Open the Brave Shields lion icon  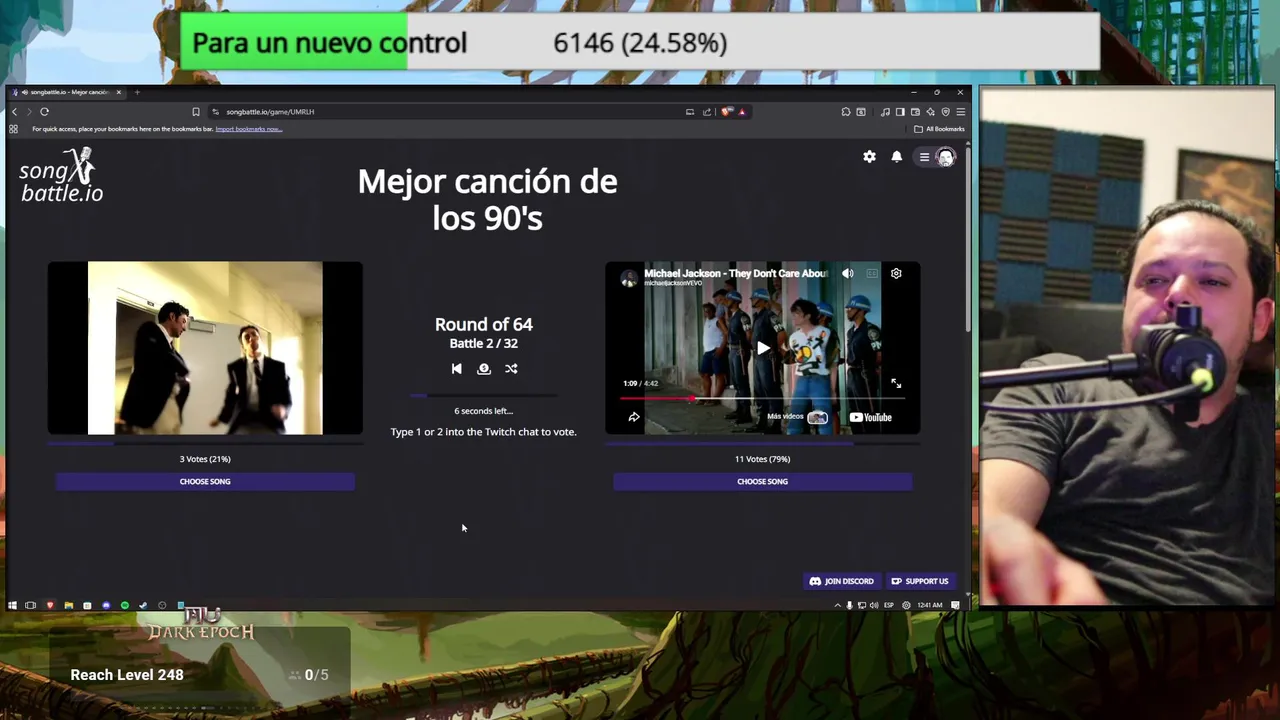coord(727,112)
